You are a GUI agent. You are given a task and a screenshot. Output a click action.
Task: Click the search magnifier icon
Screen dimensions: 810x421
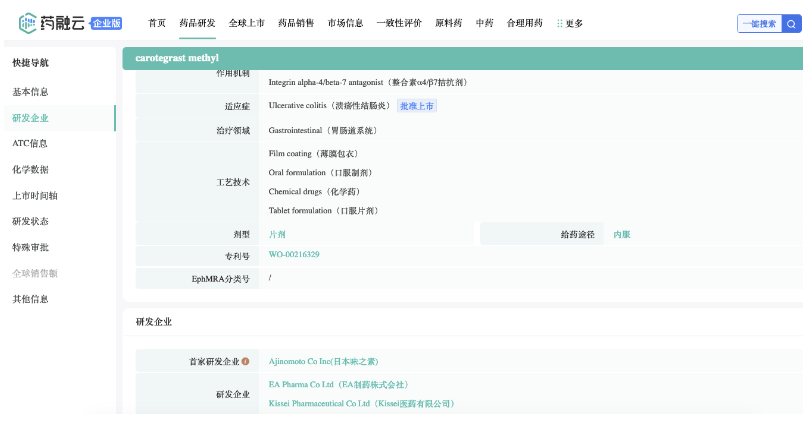click(x=791, y=23)
